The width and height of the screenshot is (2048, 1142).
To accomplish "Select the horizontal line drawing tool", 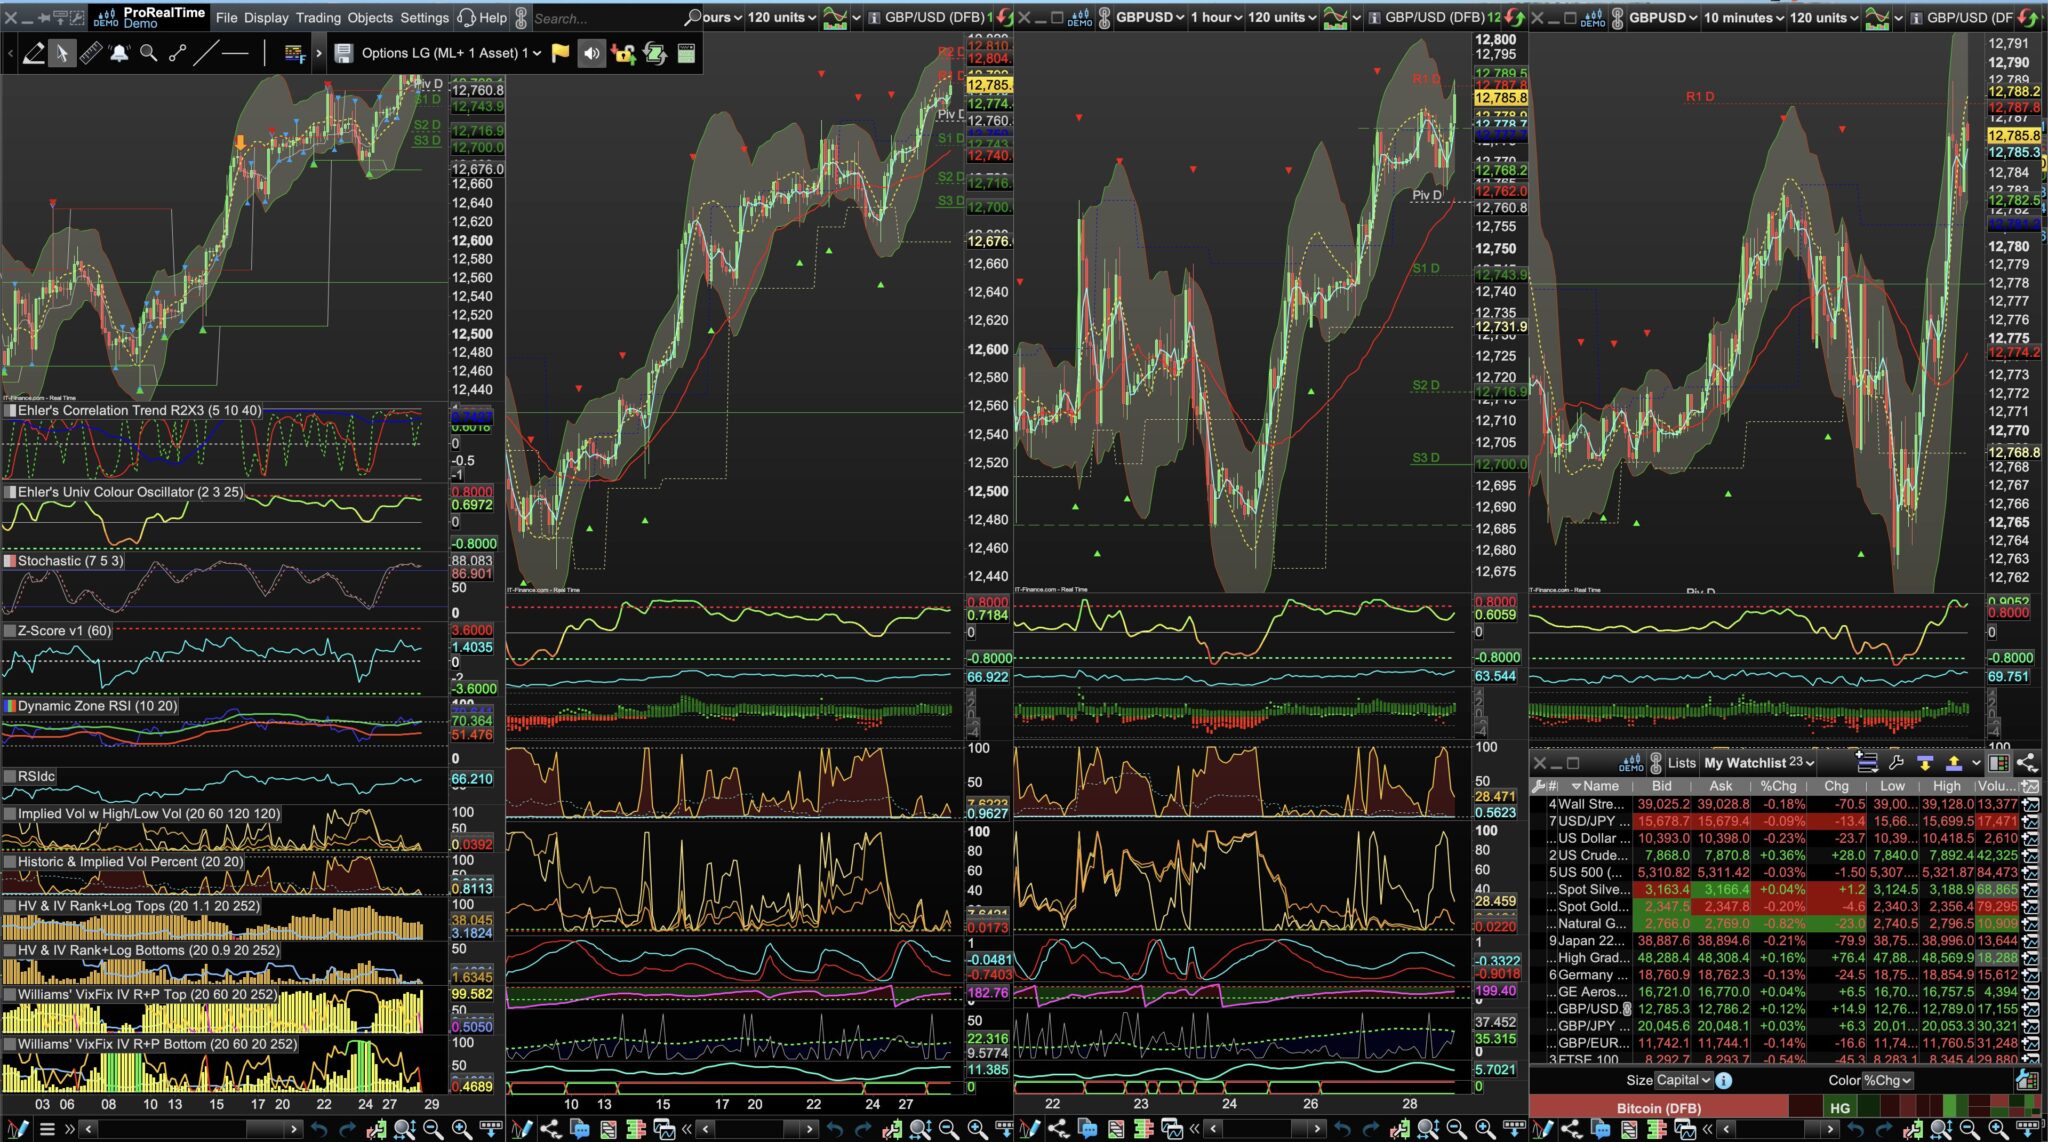I will pos(235,54).
